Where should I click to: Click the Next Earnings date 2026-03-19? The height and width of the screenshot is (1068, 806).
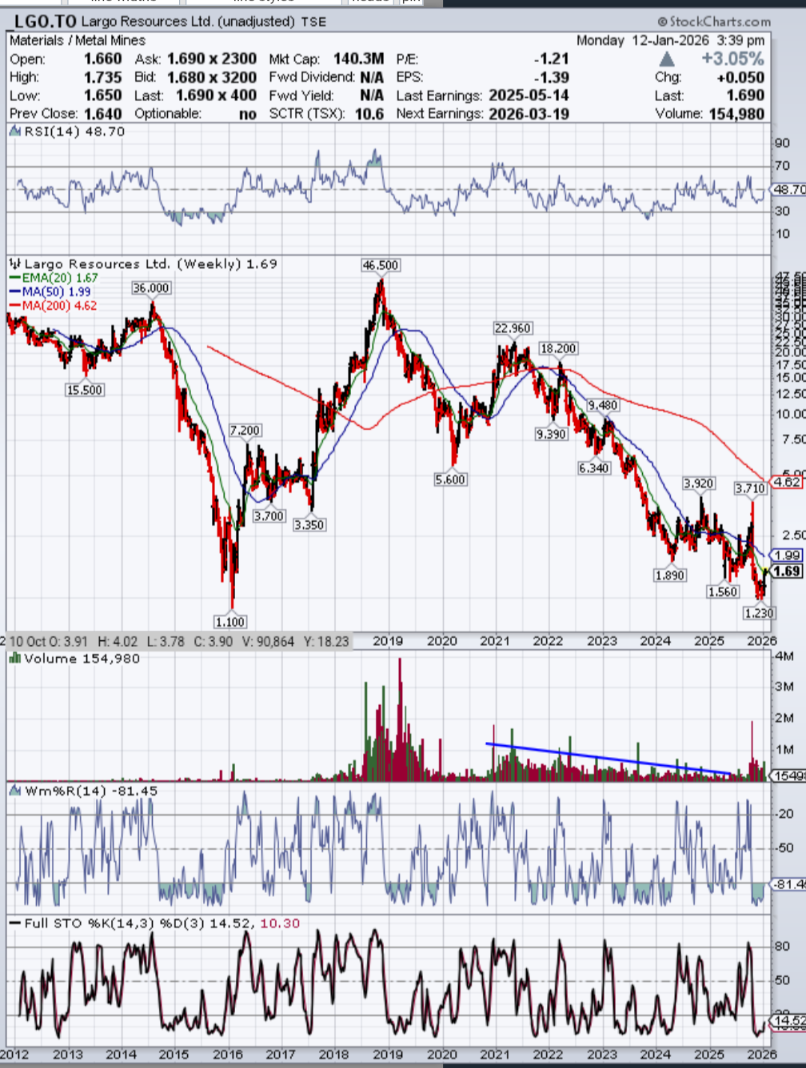(529, 114)
